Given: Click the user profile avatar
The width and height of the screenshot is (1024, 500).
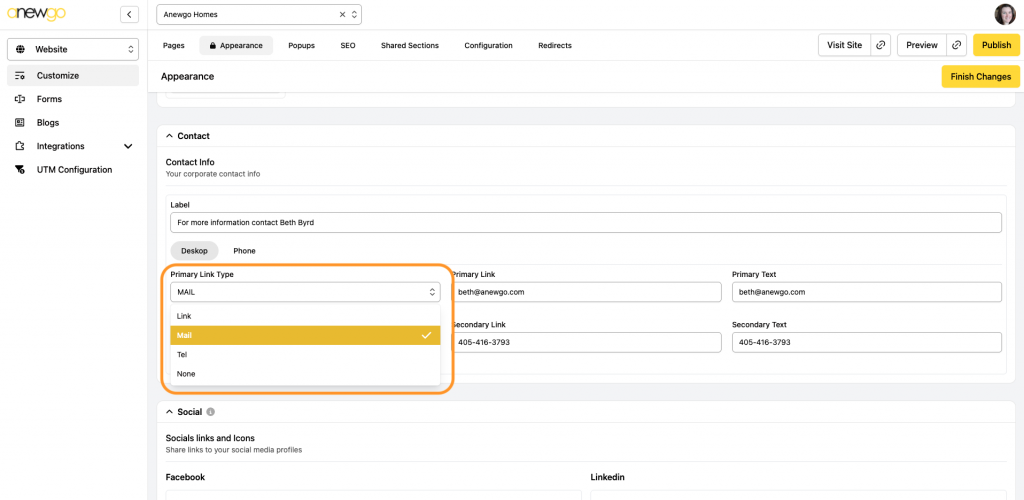Looking at the screenshot, I should (x=1004, y=14).
